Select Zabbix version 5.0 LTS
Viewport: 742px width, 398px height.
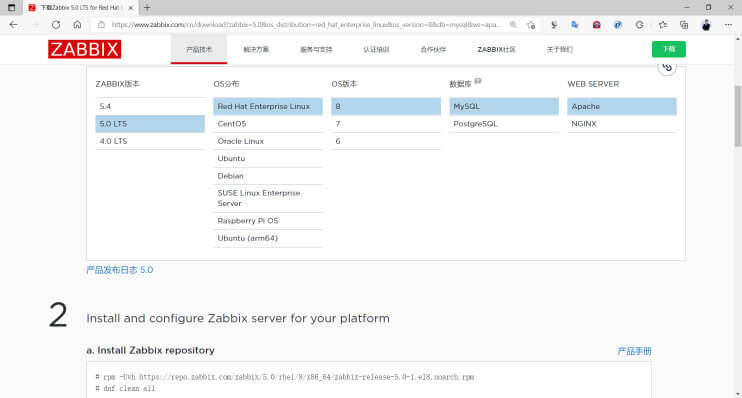(150, 124)
